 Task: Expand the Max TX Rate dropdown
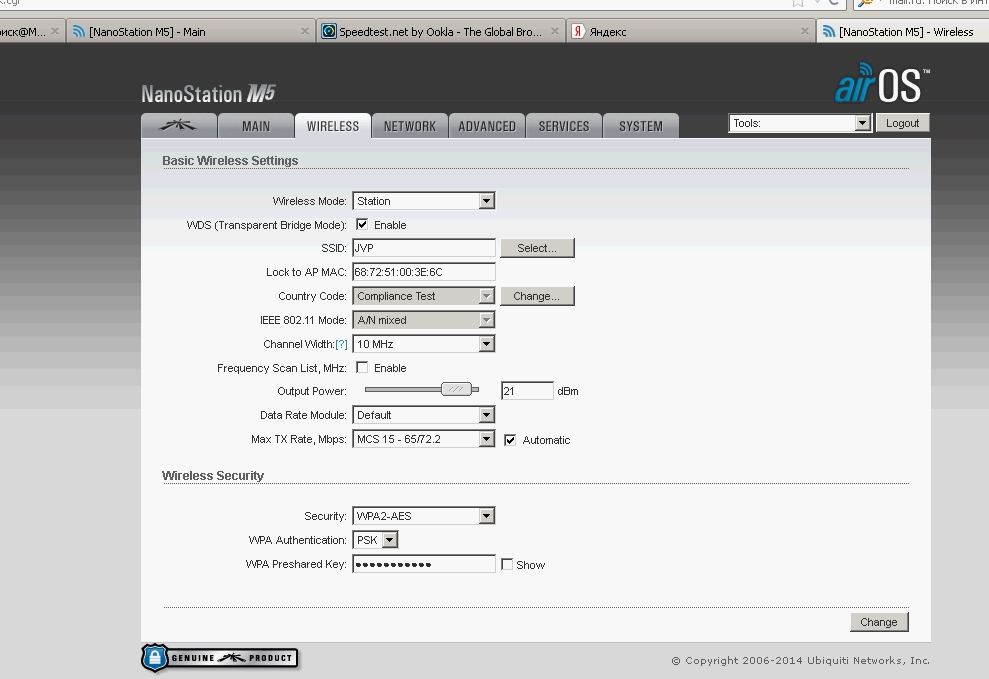(423, 439)
